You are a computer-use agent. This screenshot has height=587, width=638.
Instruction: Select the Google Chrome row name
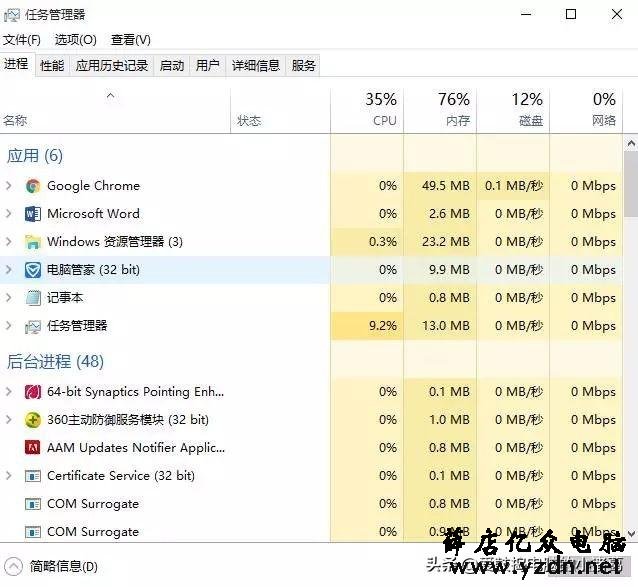[94, 186]
